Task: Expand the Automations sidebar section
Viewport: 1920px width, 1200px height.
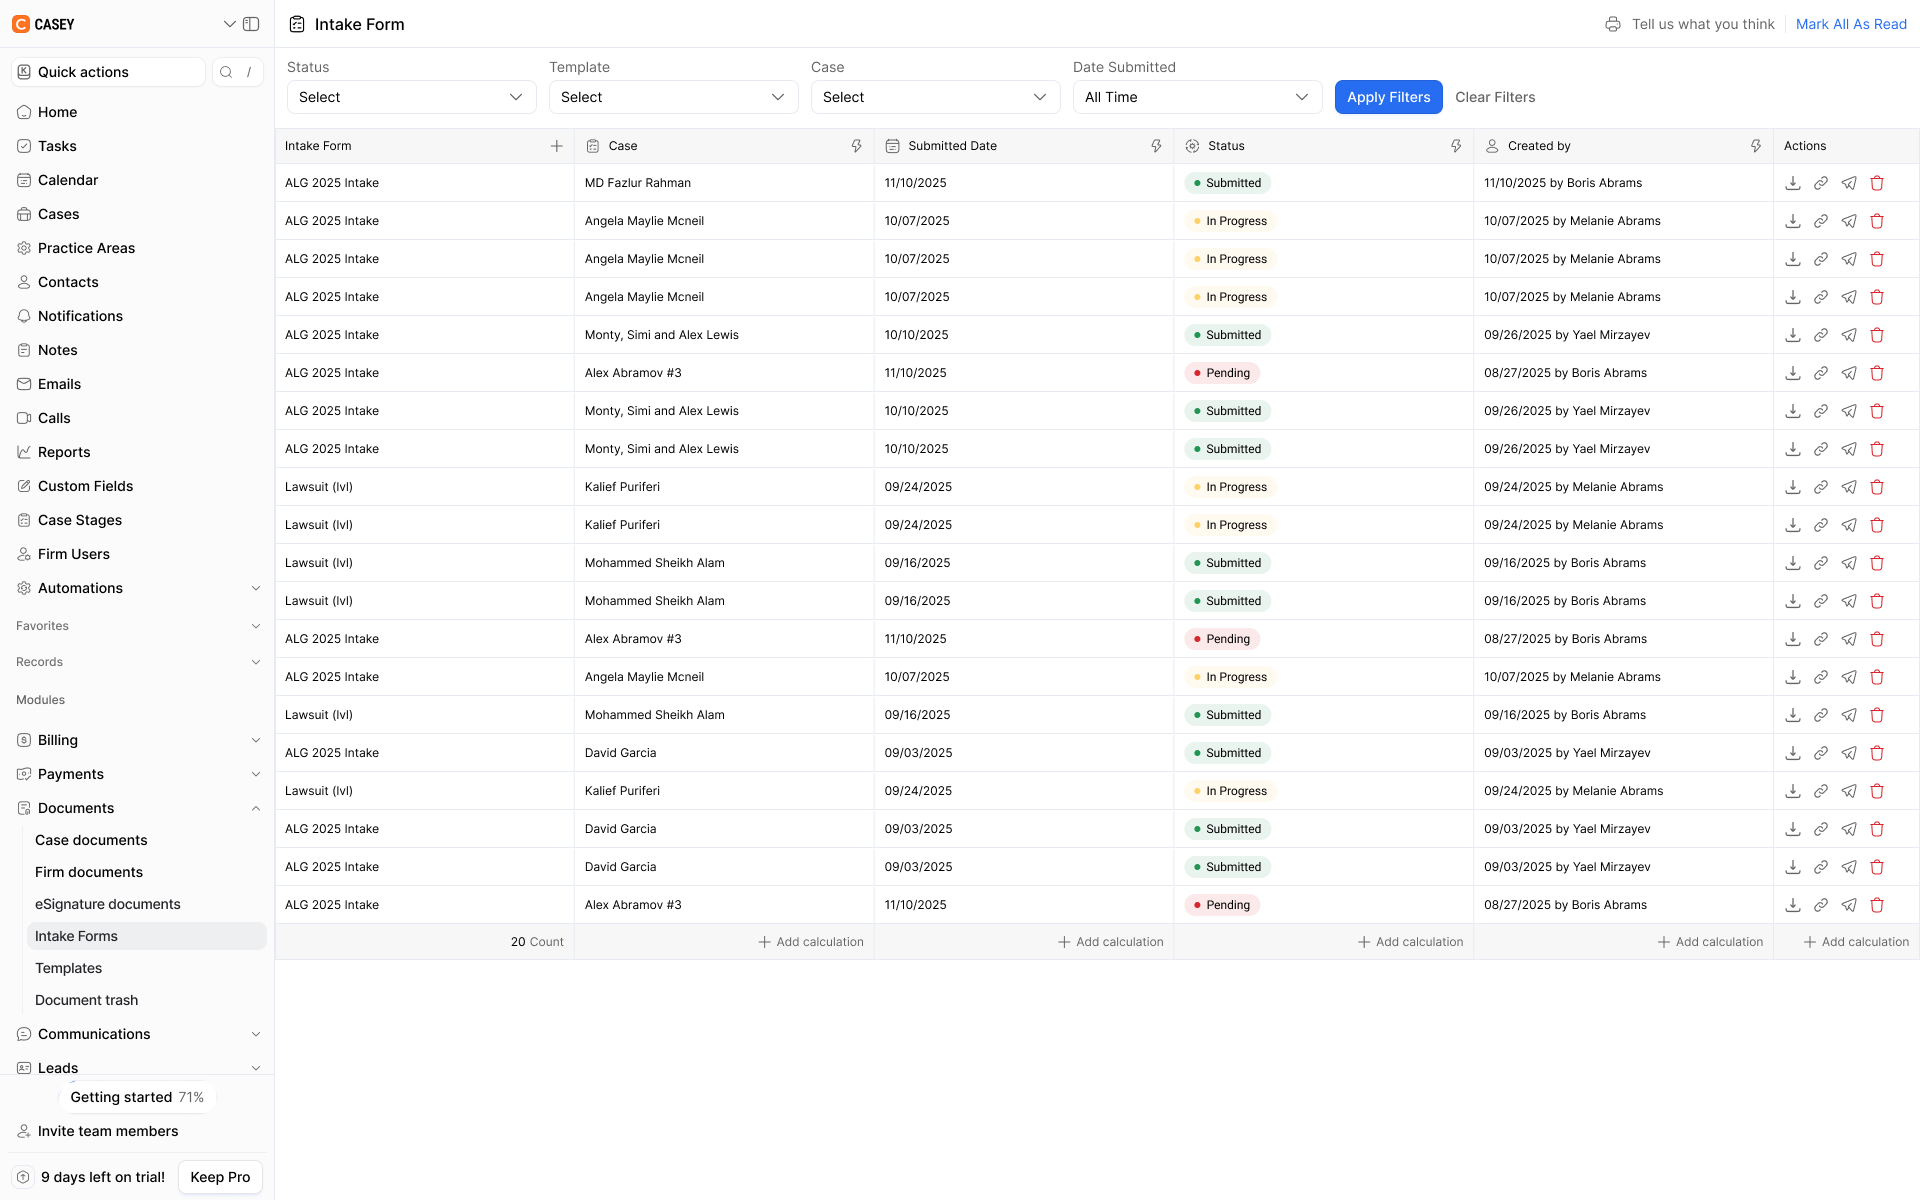Action: click(x=256, y=588)
